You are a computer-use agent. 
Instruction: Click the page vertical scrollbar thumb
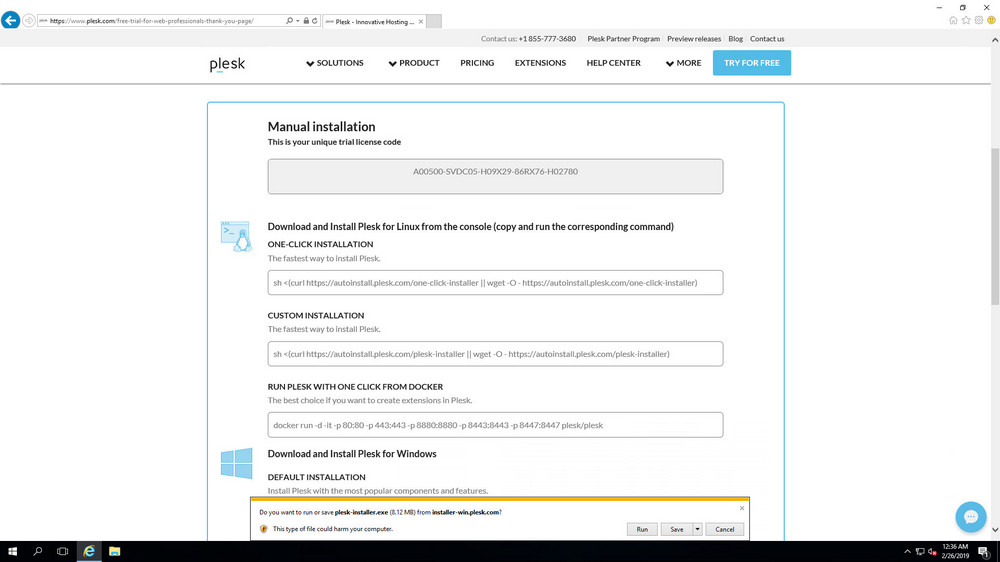pos(994,226)
